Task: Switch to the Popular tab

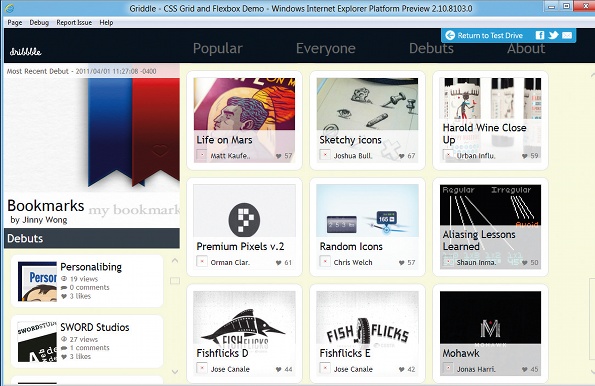Action: click(x=217, y=48)
